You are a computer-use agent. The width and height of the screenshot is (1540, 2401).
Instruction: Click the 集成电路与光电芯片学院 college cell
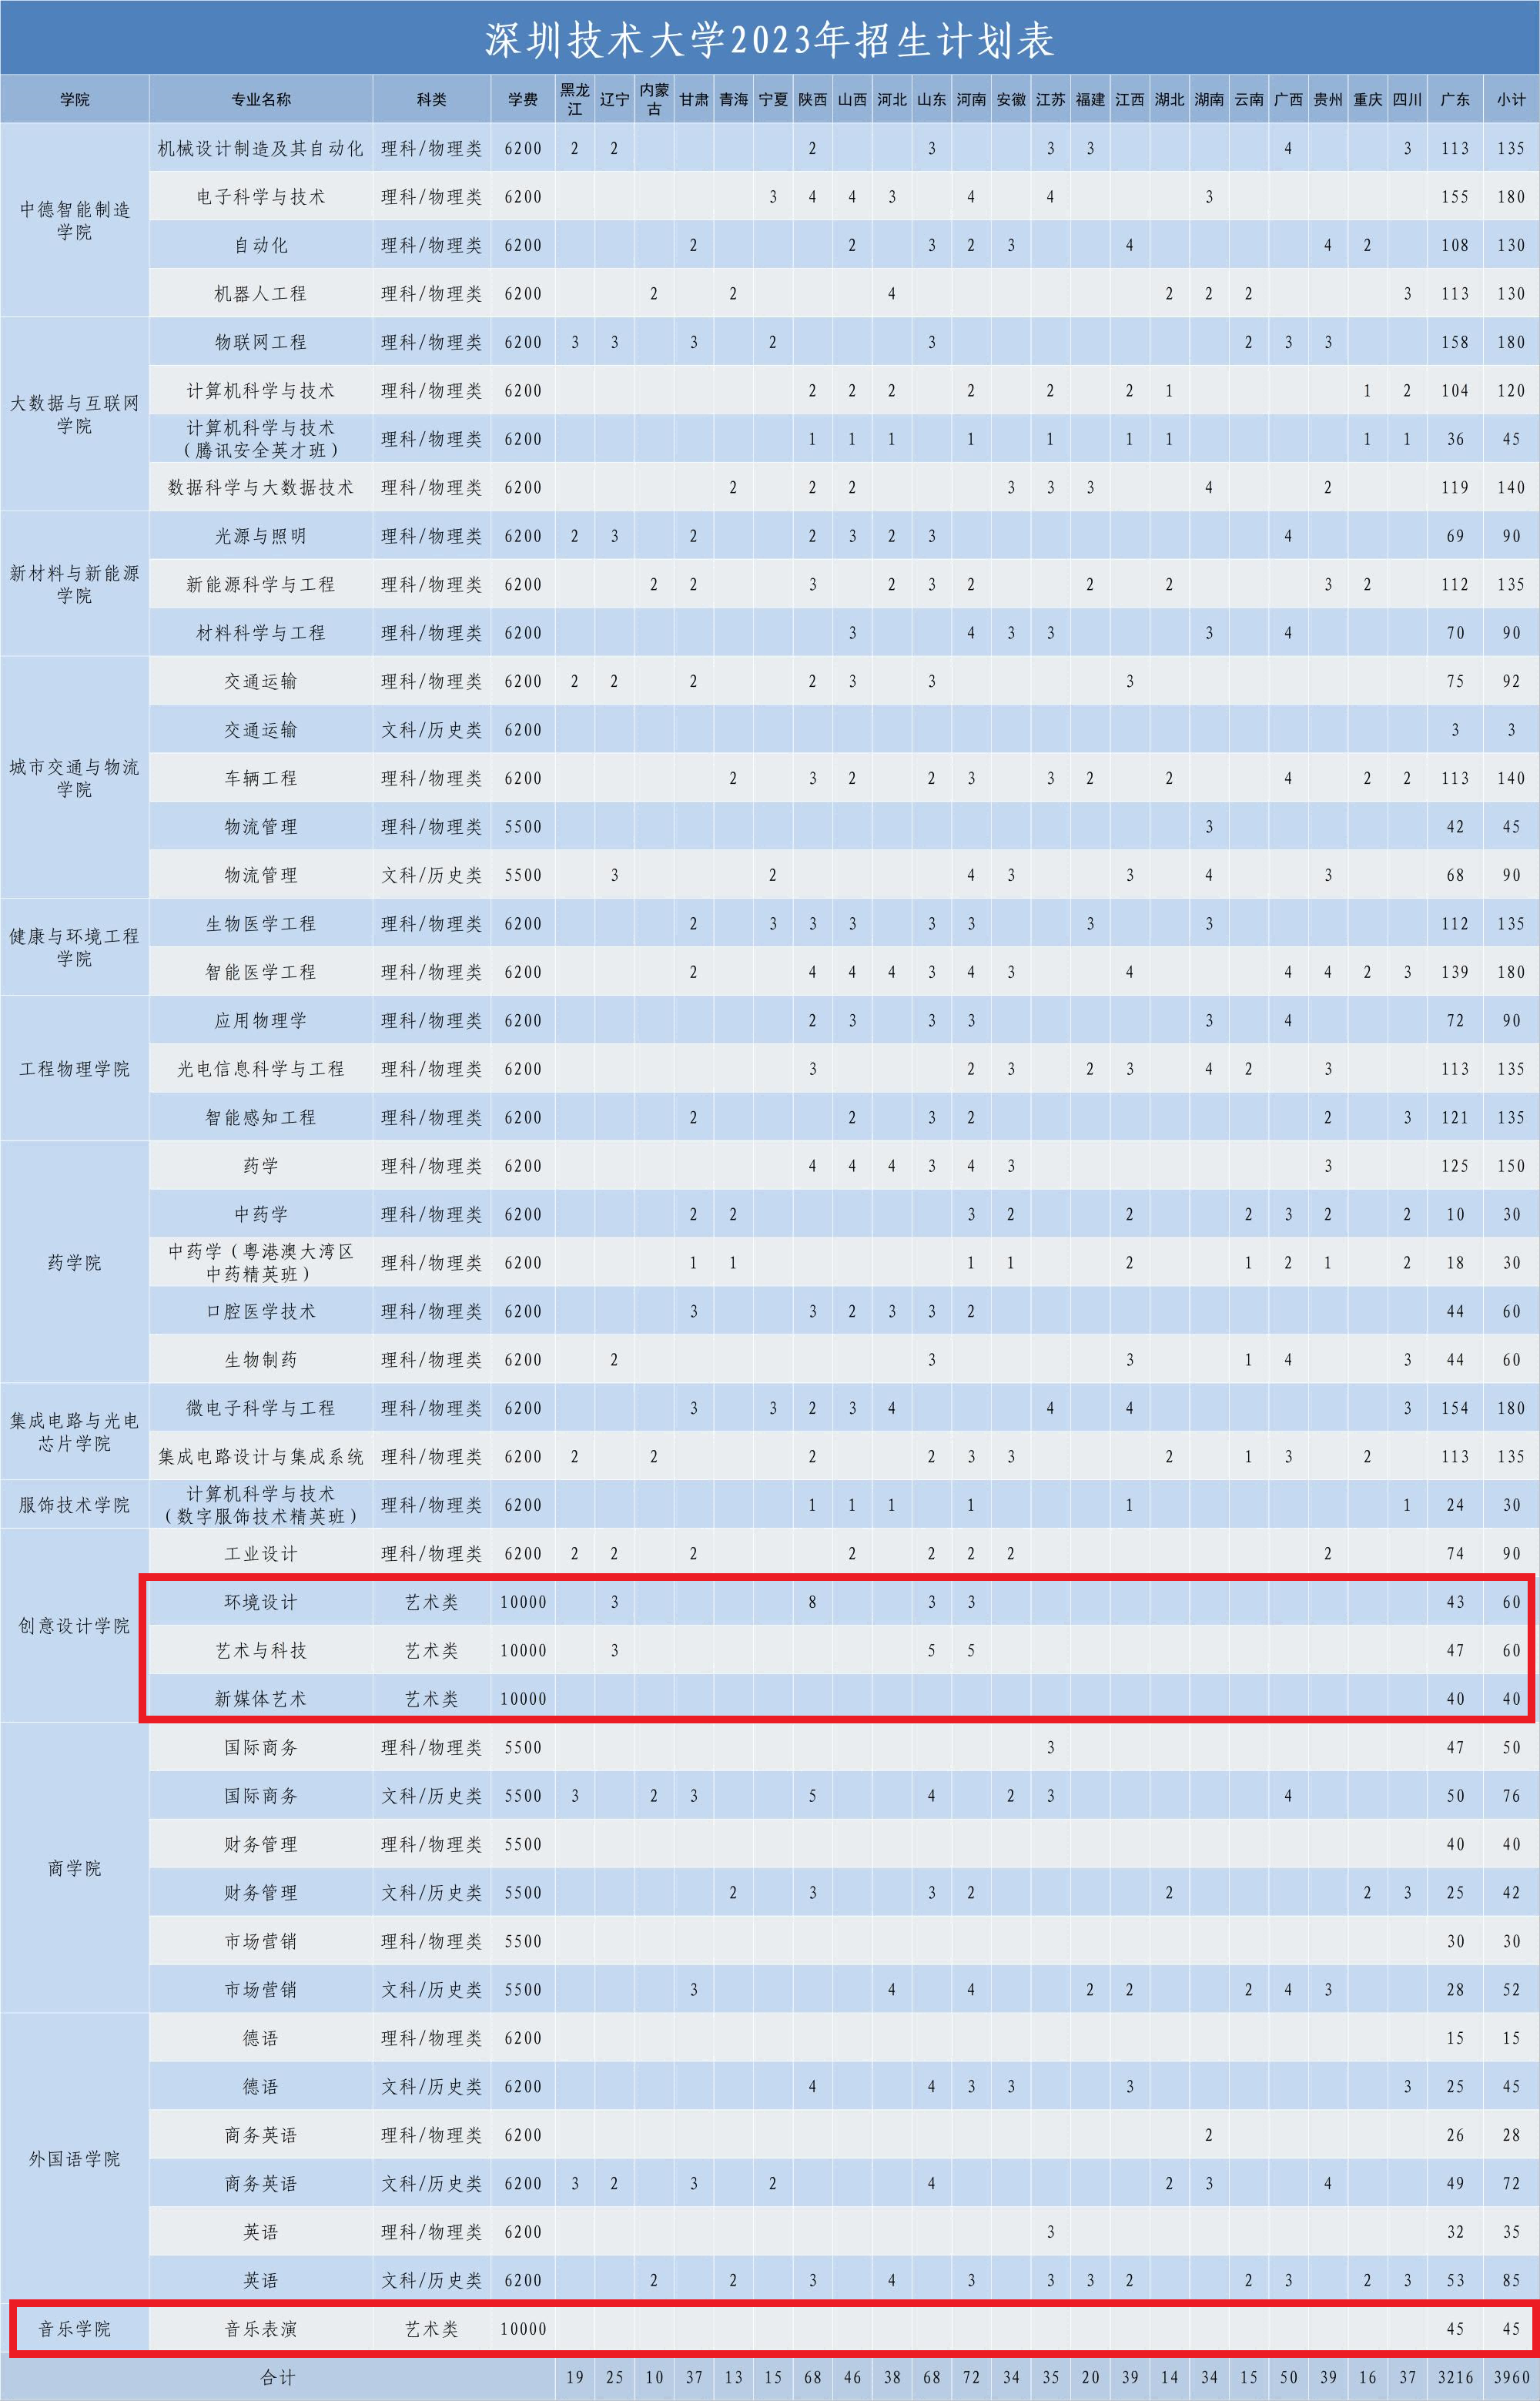(x=75, y=1432)
